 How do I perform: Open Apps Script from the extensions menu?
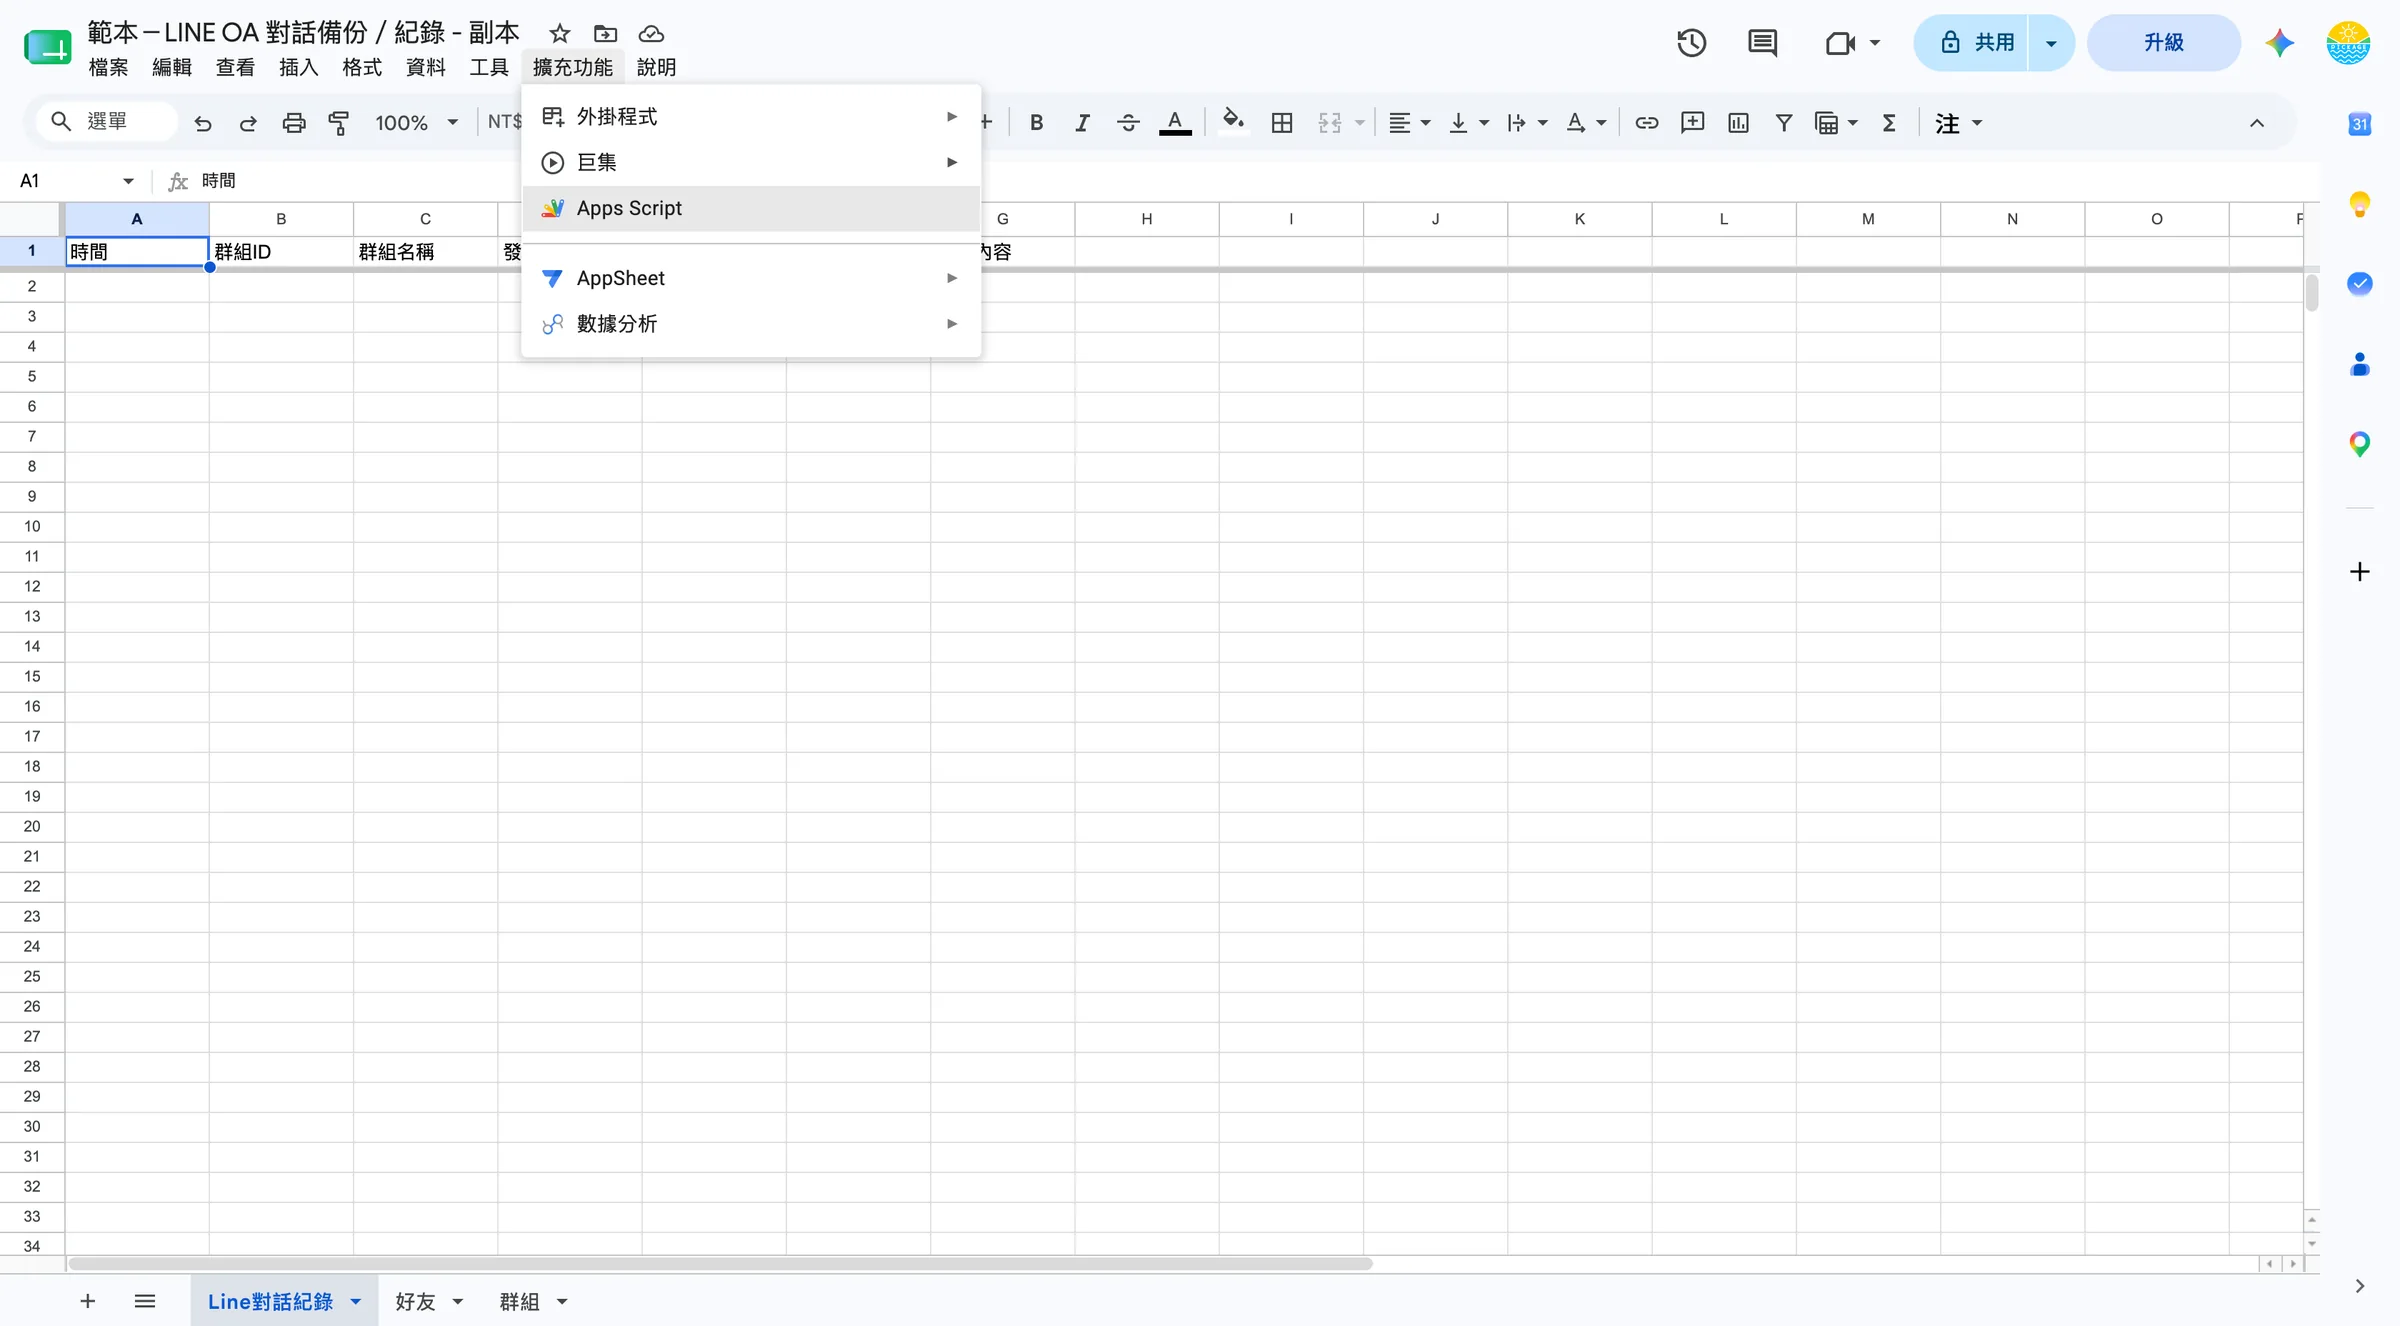[750, 208]
